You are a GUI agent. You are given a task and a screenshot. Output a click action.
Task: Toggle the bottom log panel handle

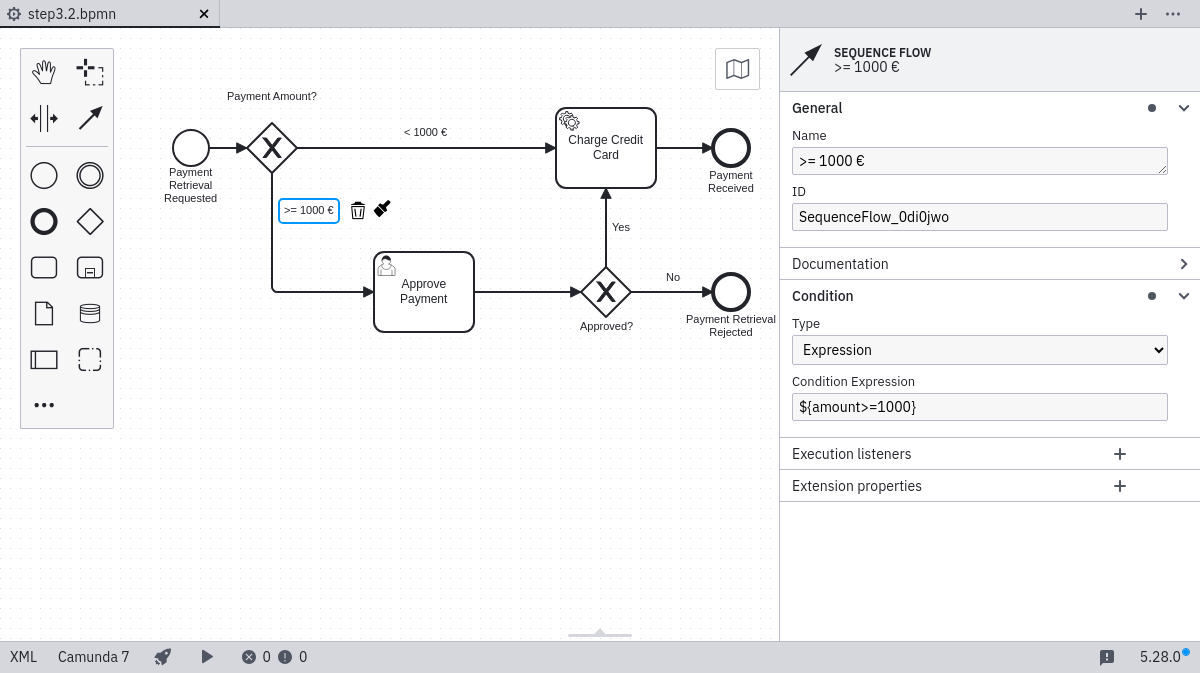(x=600, y=633)
